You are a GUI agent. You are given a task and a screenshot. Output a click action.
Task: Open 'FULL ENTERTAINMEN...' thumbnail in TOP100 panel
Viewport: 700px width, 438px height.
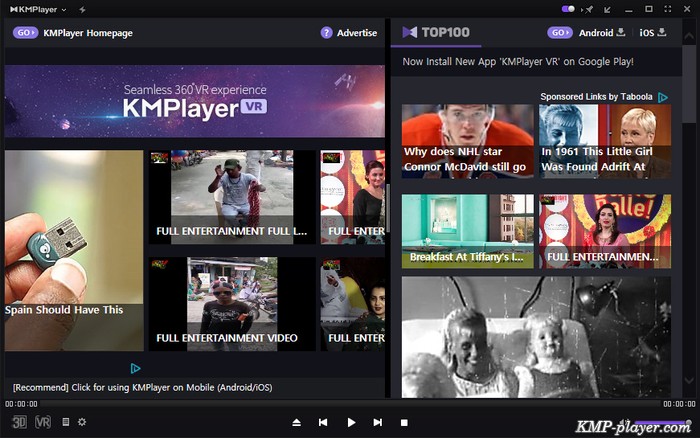click(604, 231)
